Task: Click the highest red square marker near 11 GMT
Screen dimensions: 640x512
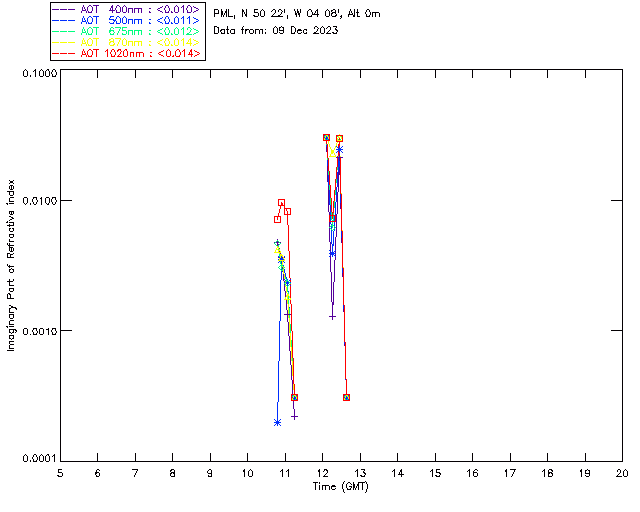Action: tap(281, 203)
